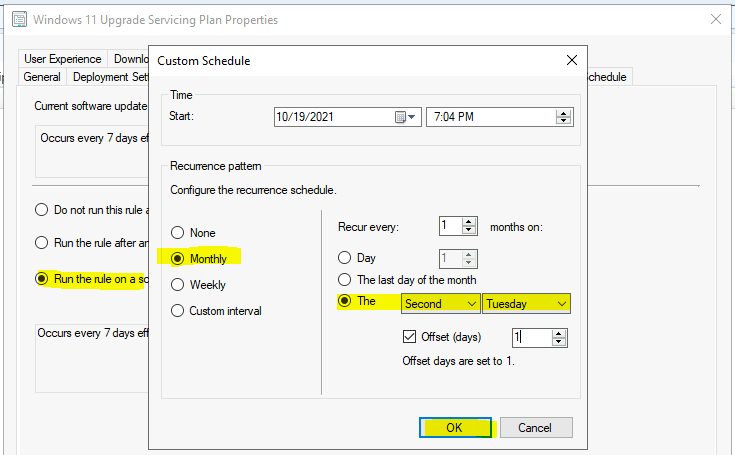Click 'Configure the recurrence schedule.' text
The image size is (735, 455).
pos(253,190)
